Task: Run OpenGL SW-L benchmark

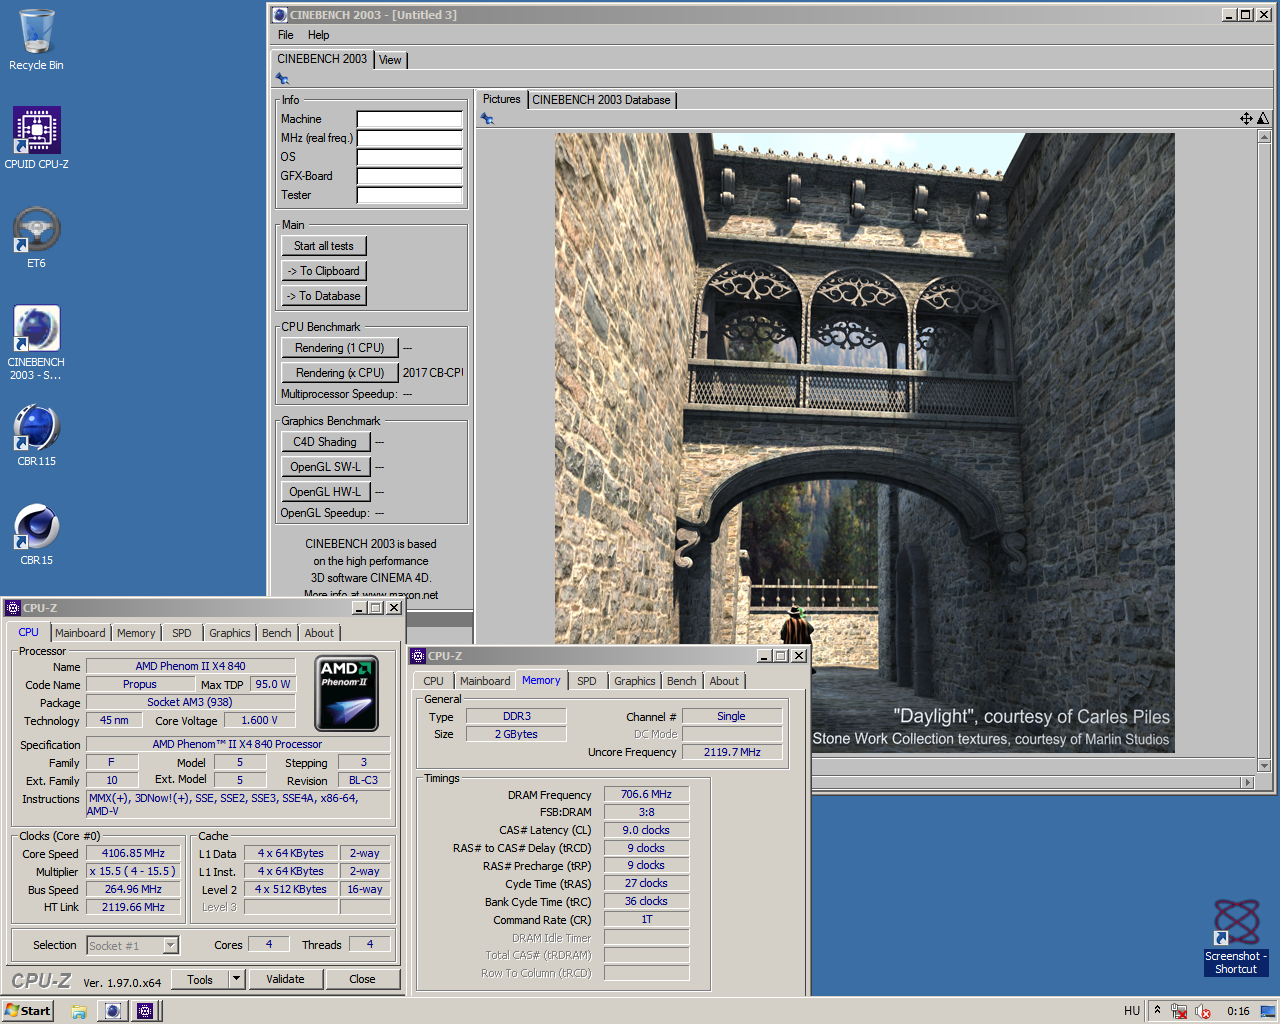Action: (x=325, y=467)
